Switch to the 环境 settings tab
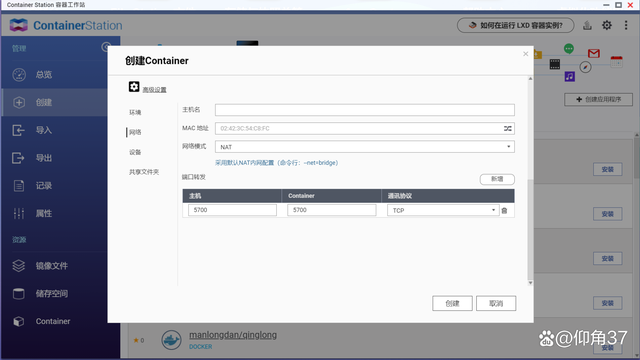The image size is (640, 360). 135,112
